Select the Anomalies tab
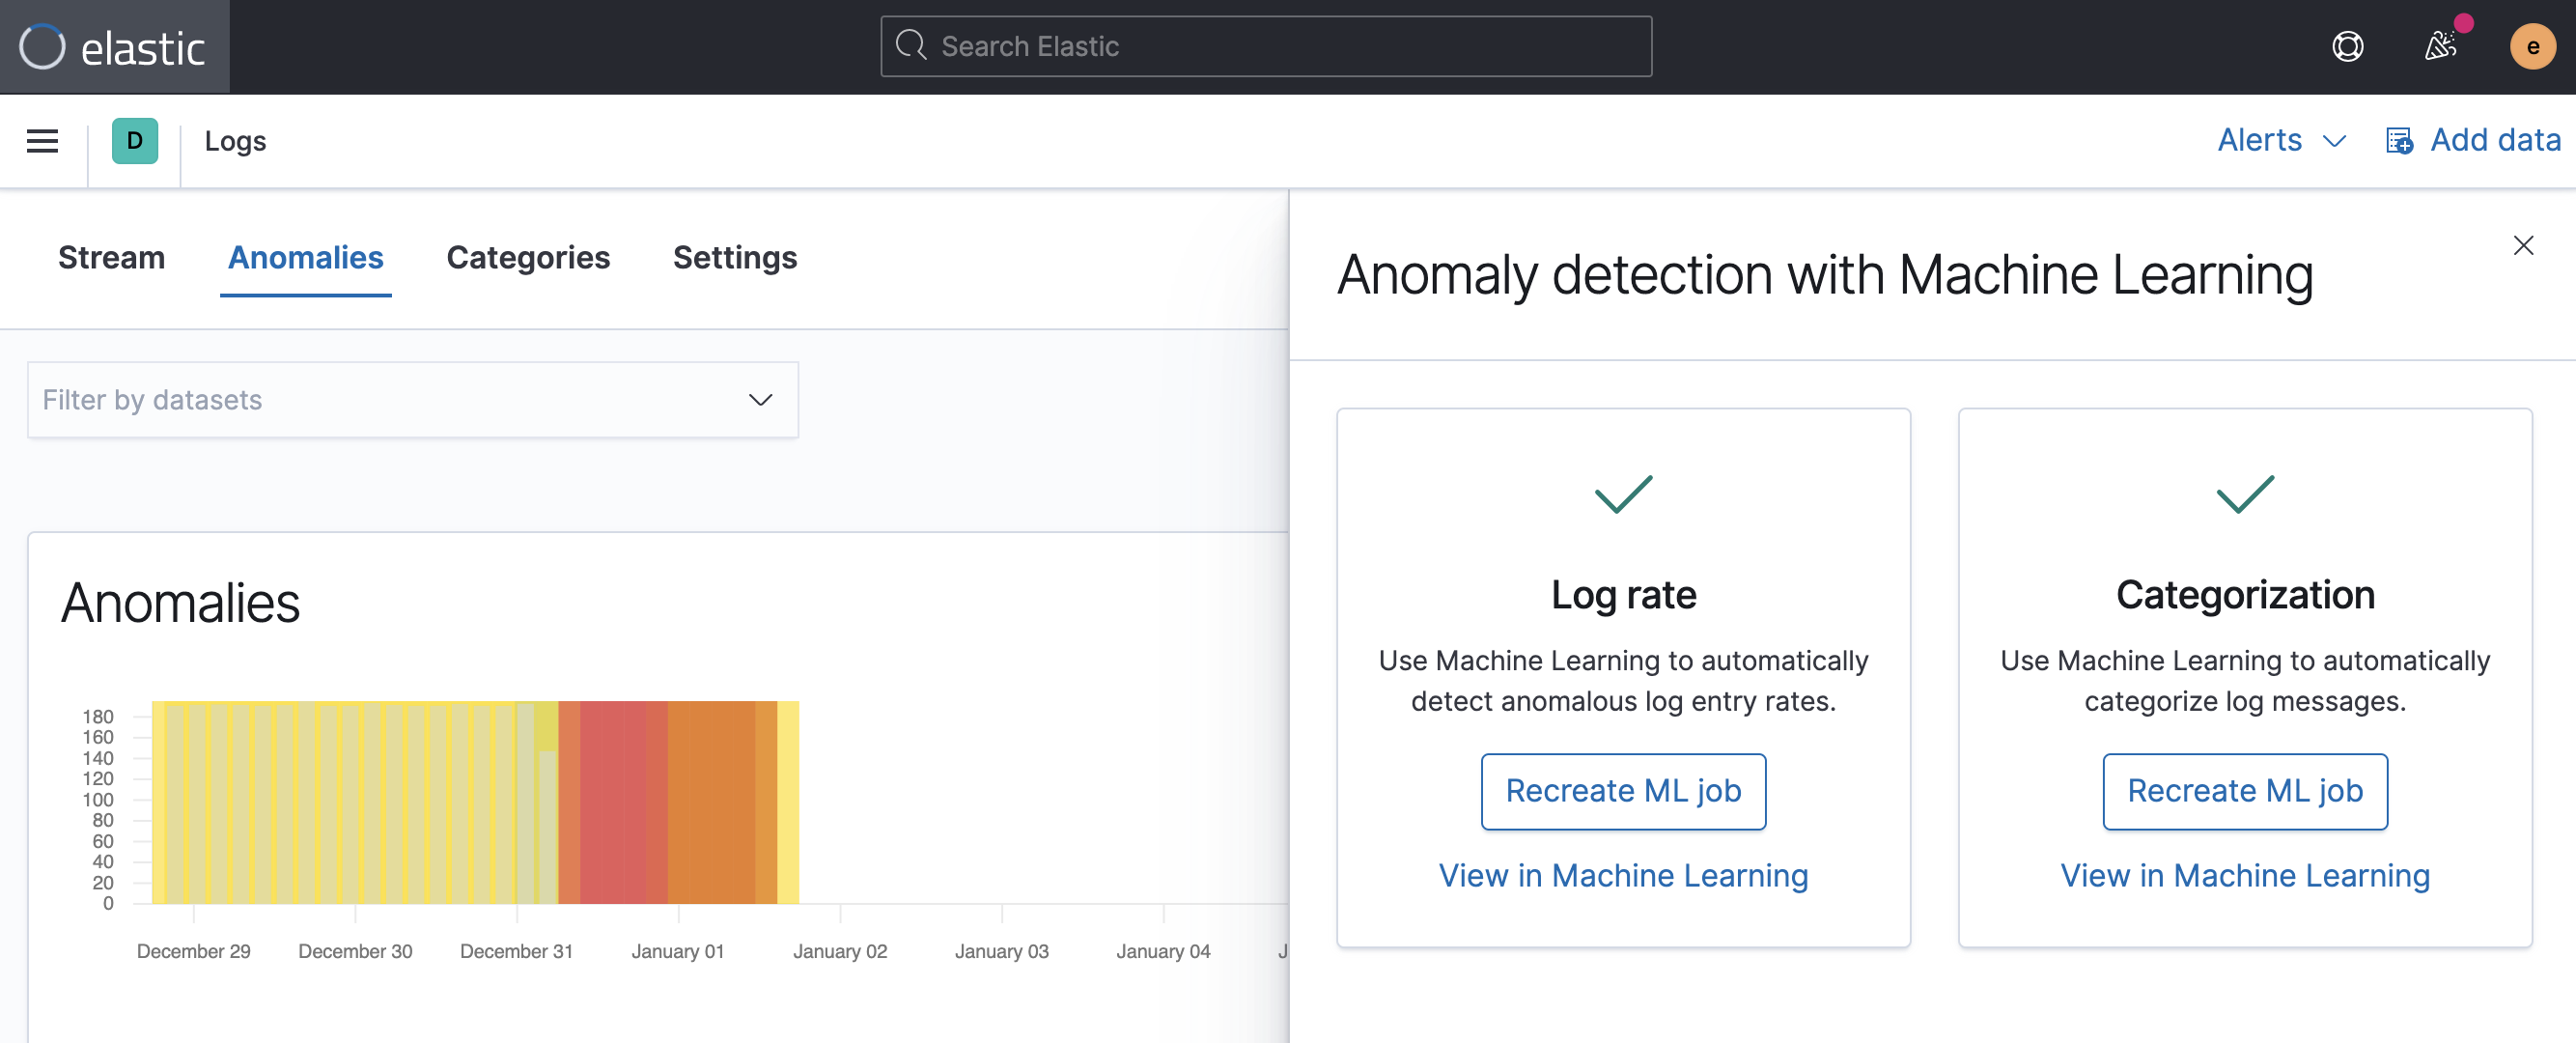The image size is (2576, 1043). tap(305, 258)
